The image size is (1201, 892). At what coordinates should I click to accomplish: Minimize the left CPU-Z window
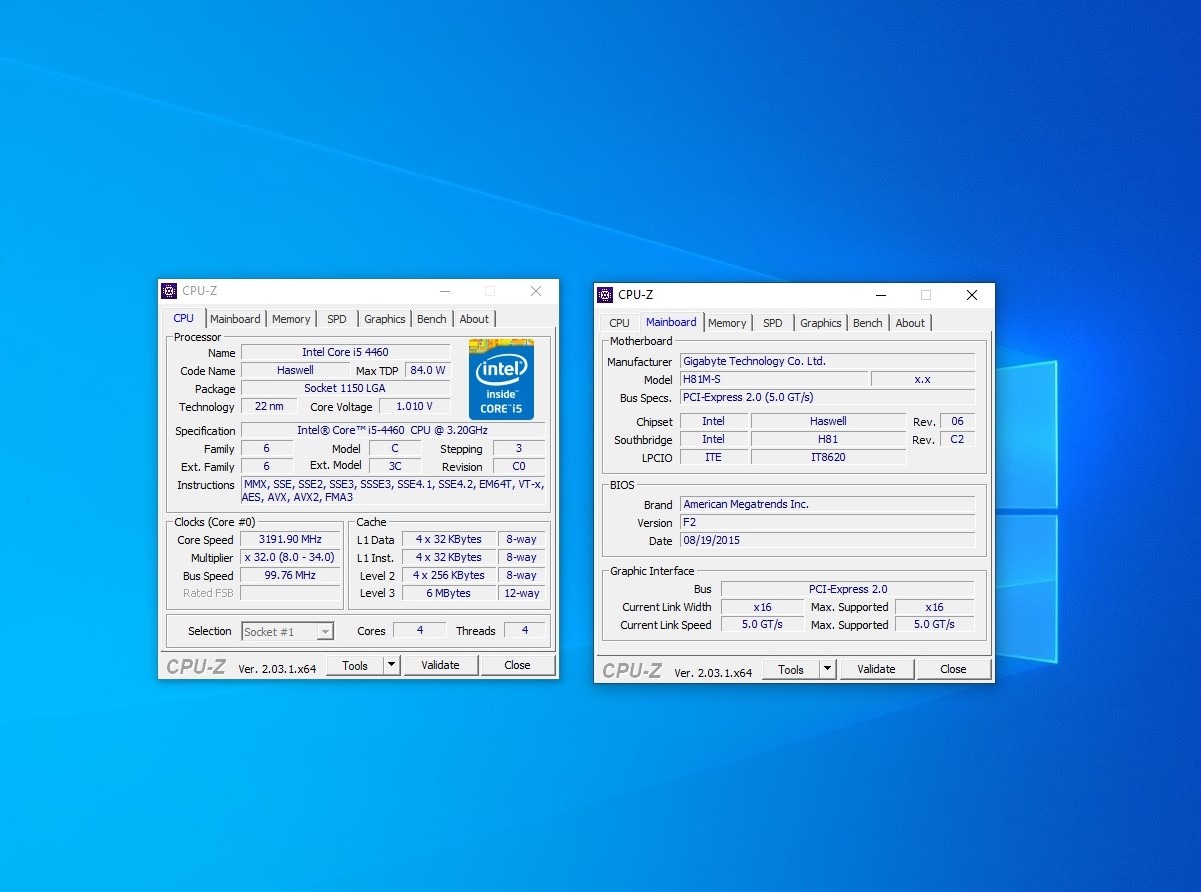tap(444, 291)
